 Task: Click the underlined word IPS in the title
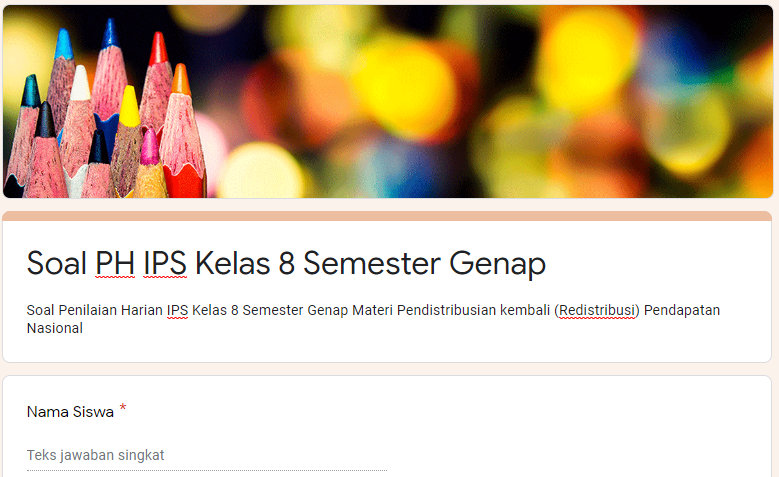coord(165,263)
